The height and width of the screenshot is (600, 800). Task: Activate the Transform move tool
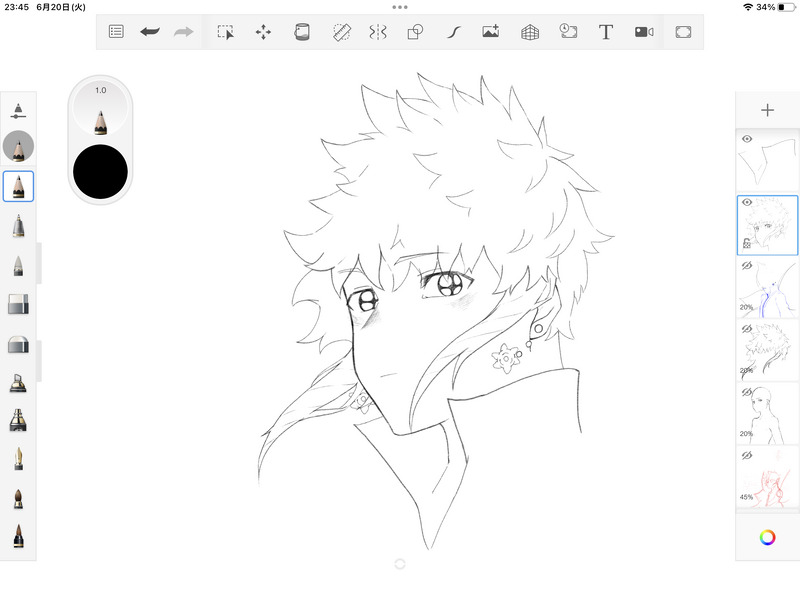point(263,32)
